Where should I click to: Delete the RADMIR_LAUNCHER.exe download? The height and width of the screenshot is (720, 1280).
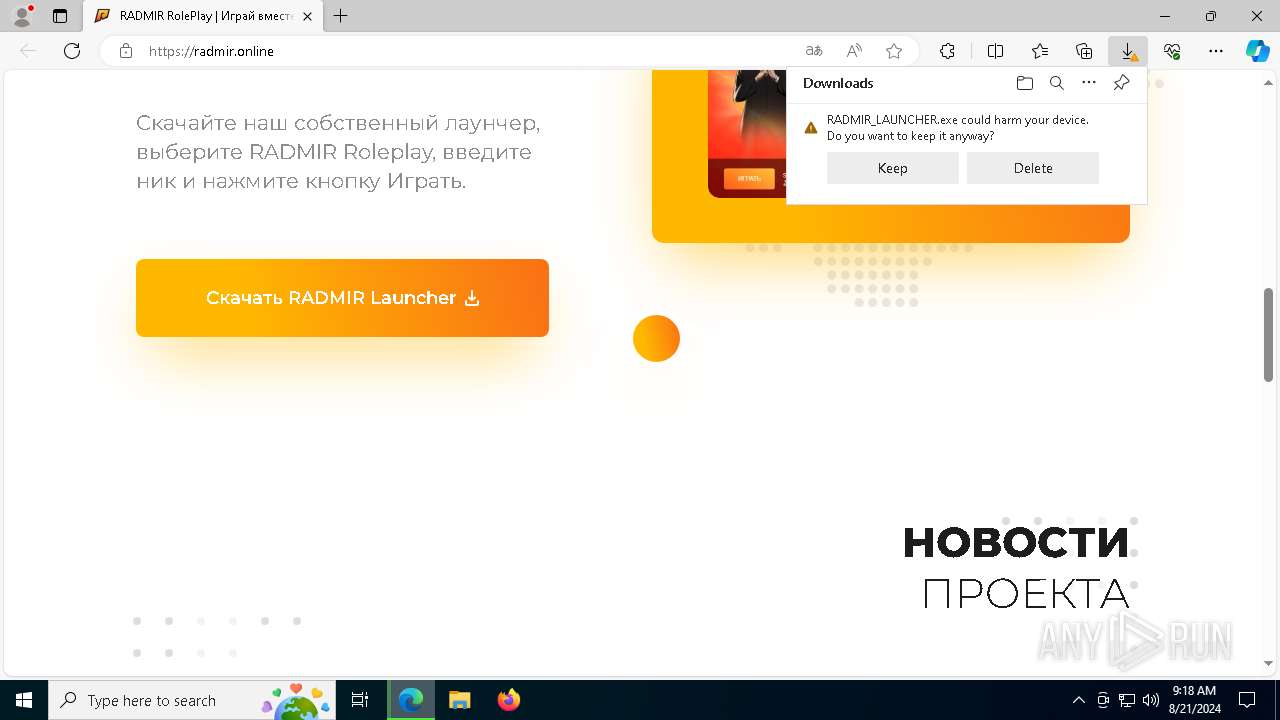[x=1033, y=168]
